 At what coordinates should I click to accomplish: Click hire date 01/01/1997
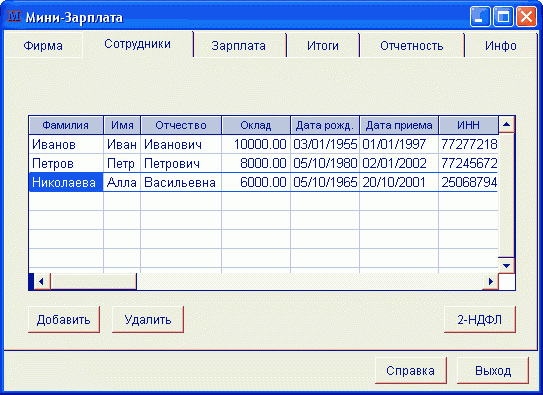399,144
